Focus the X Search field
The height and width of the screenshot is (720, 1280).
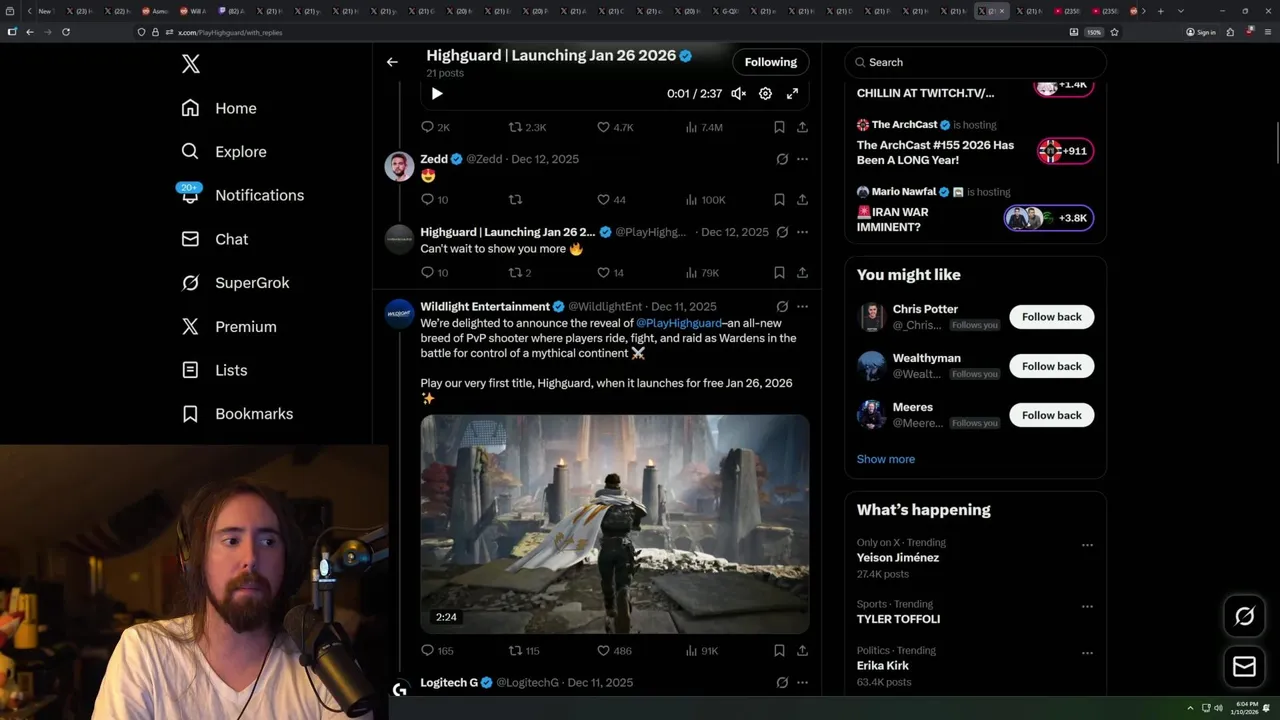coord(975,62)
